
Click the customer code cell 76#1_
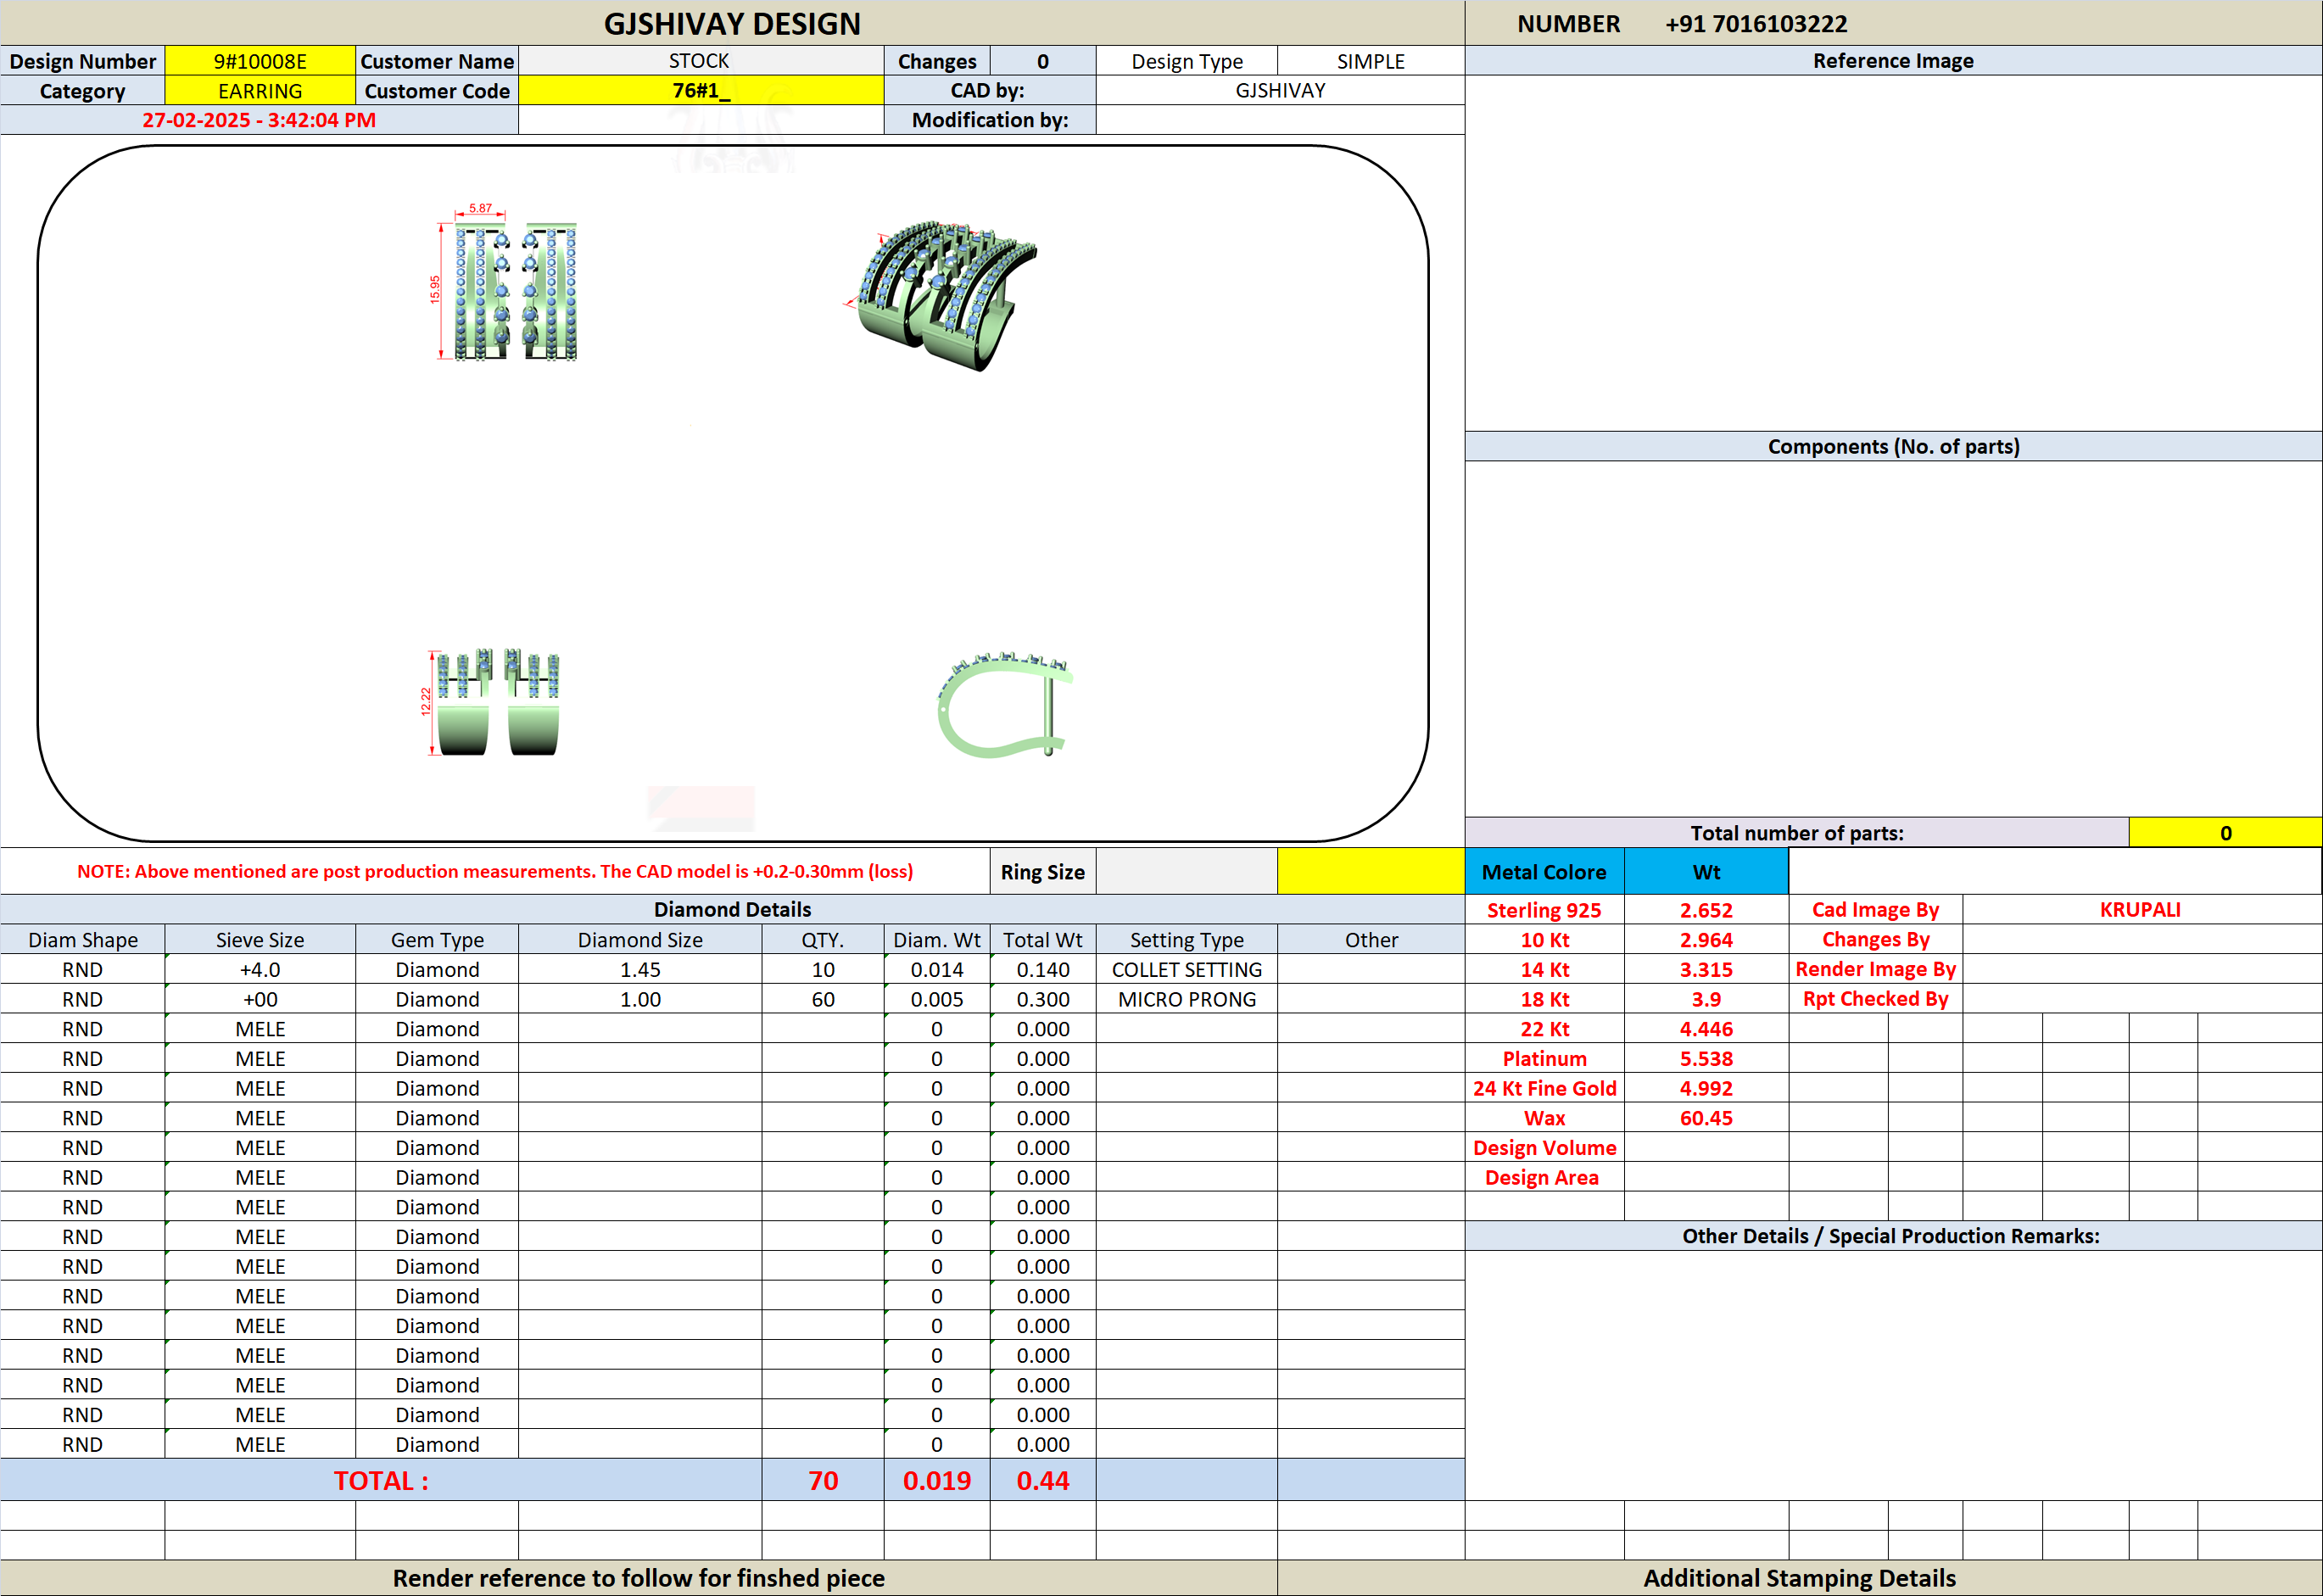pos(700,91)
